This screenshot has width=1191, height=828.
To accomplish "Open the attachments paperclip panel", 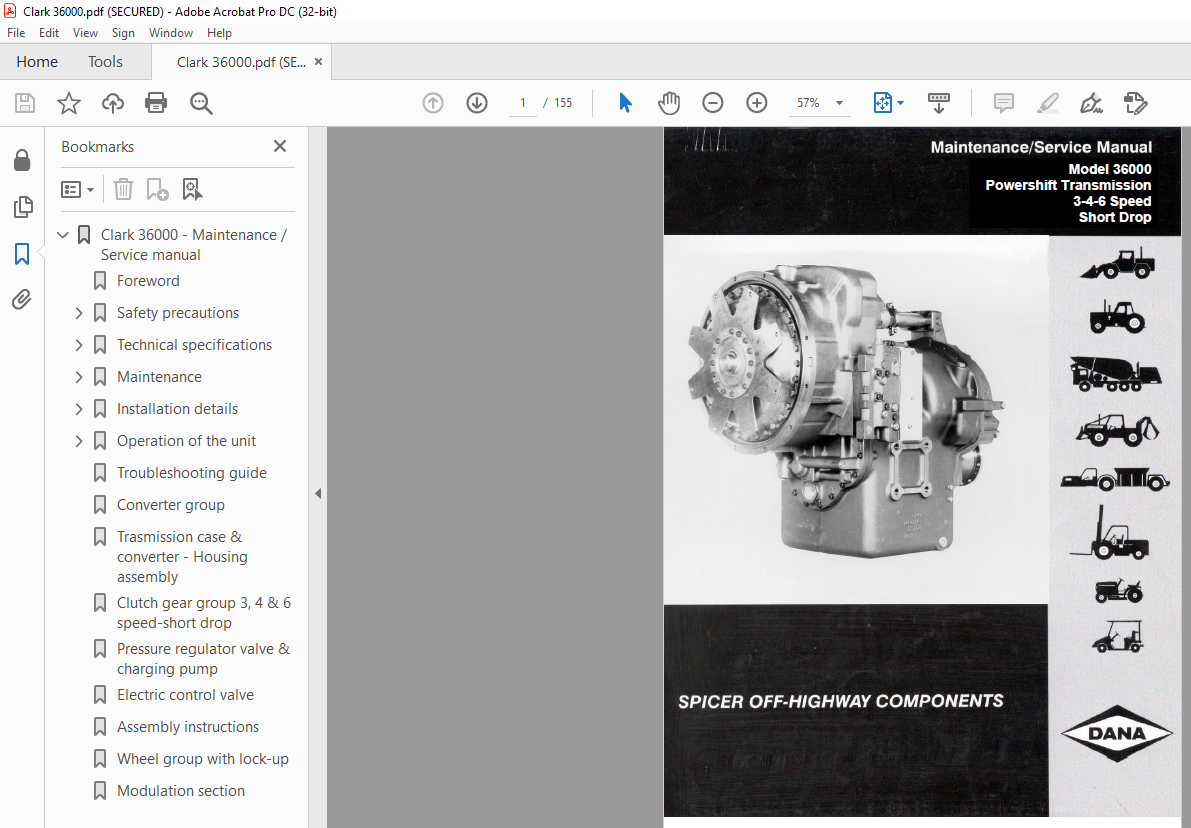I will pos(22,300).
